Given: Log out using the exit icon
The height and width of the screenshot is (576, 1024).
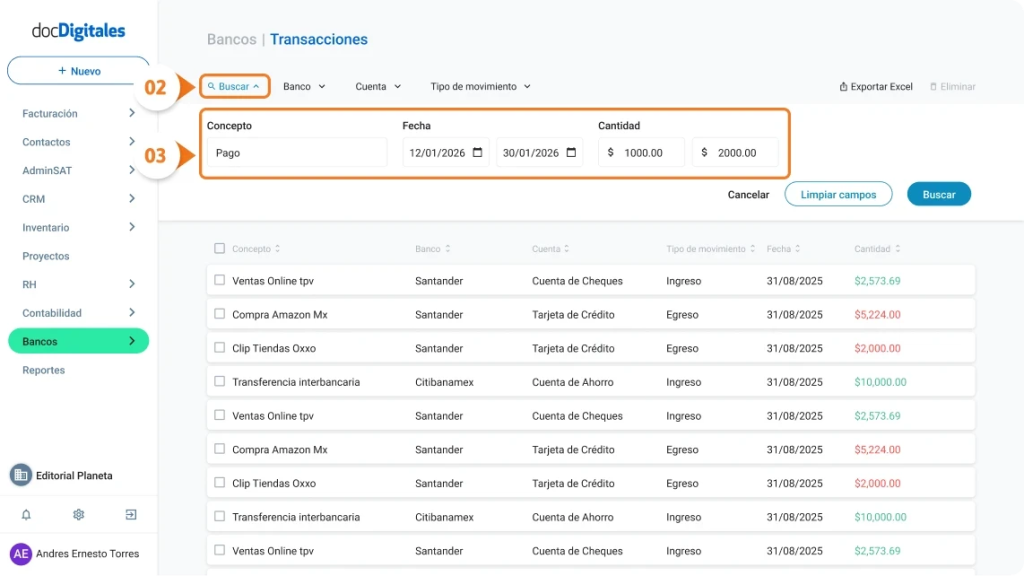Looking at the screenshot, I should point(129,514).
